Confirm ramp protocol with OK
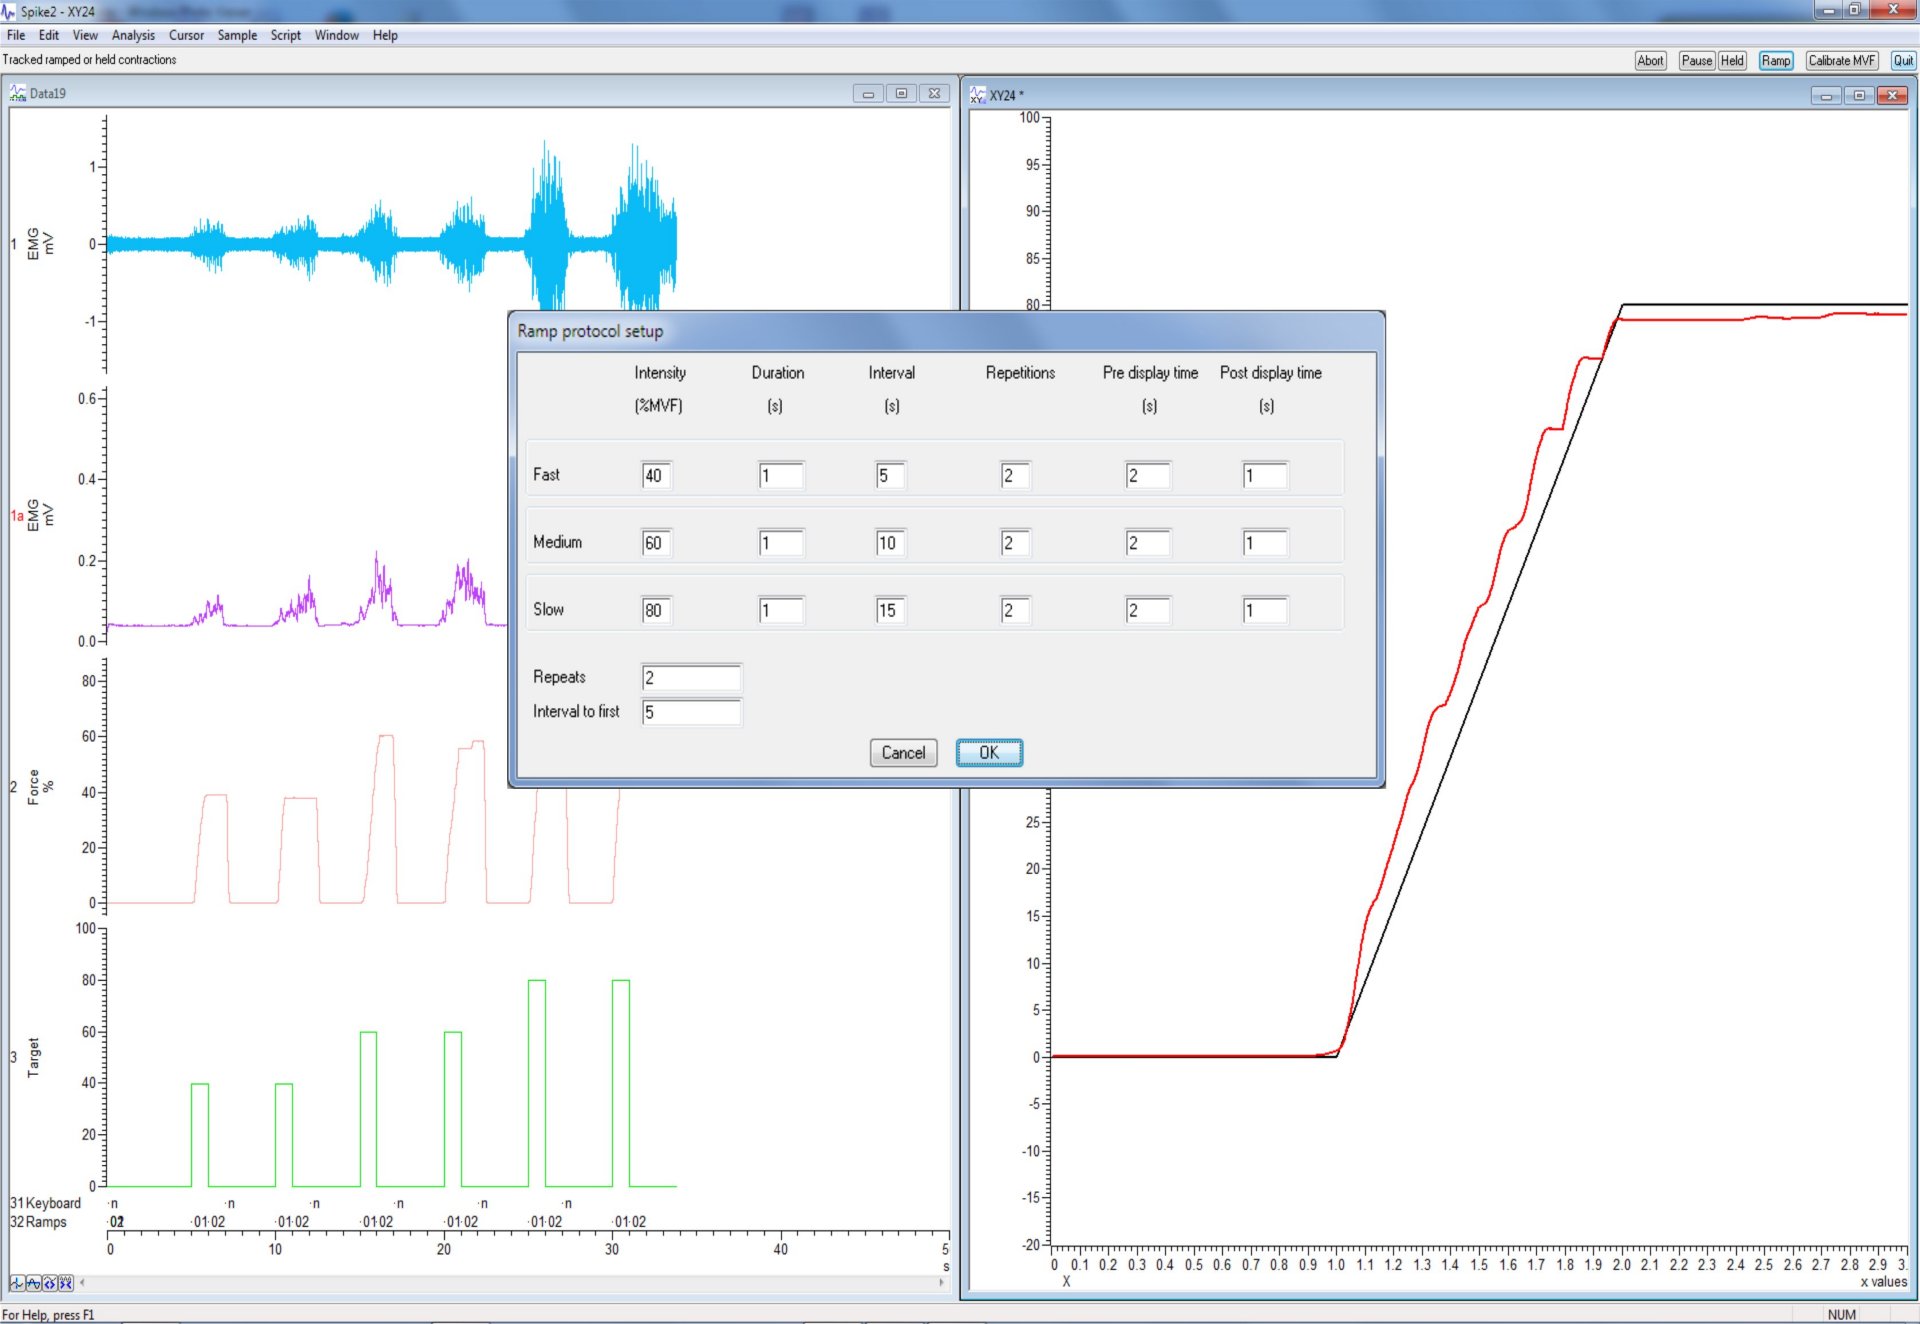1920x1324 pixels. coord(988,752)
